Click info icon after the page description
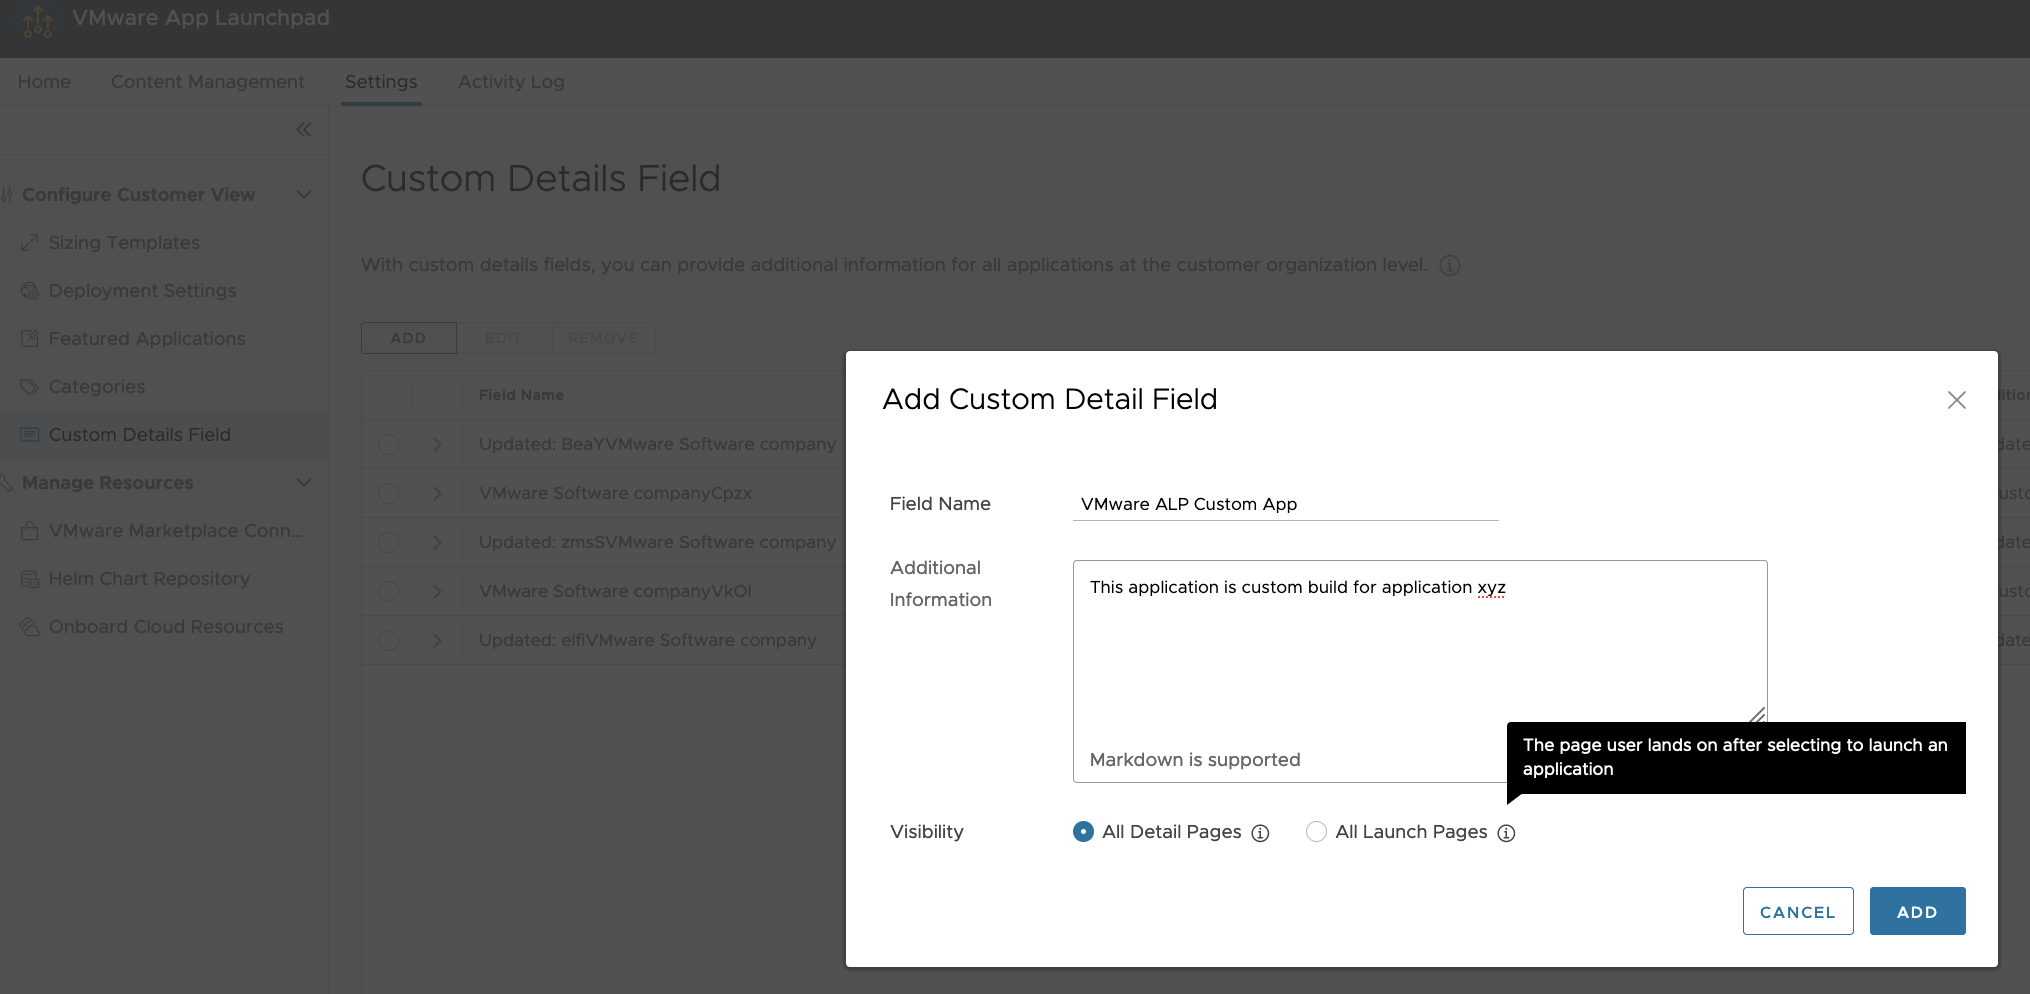Screen dimensions: 2030x994 click(1449, 265)
